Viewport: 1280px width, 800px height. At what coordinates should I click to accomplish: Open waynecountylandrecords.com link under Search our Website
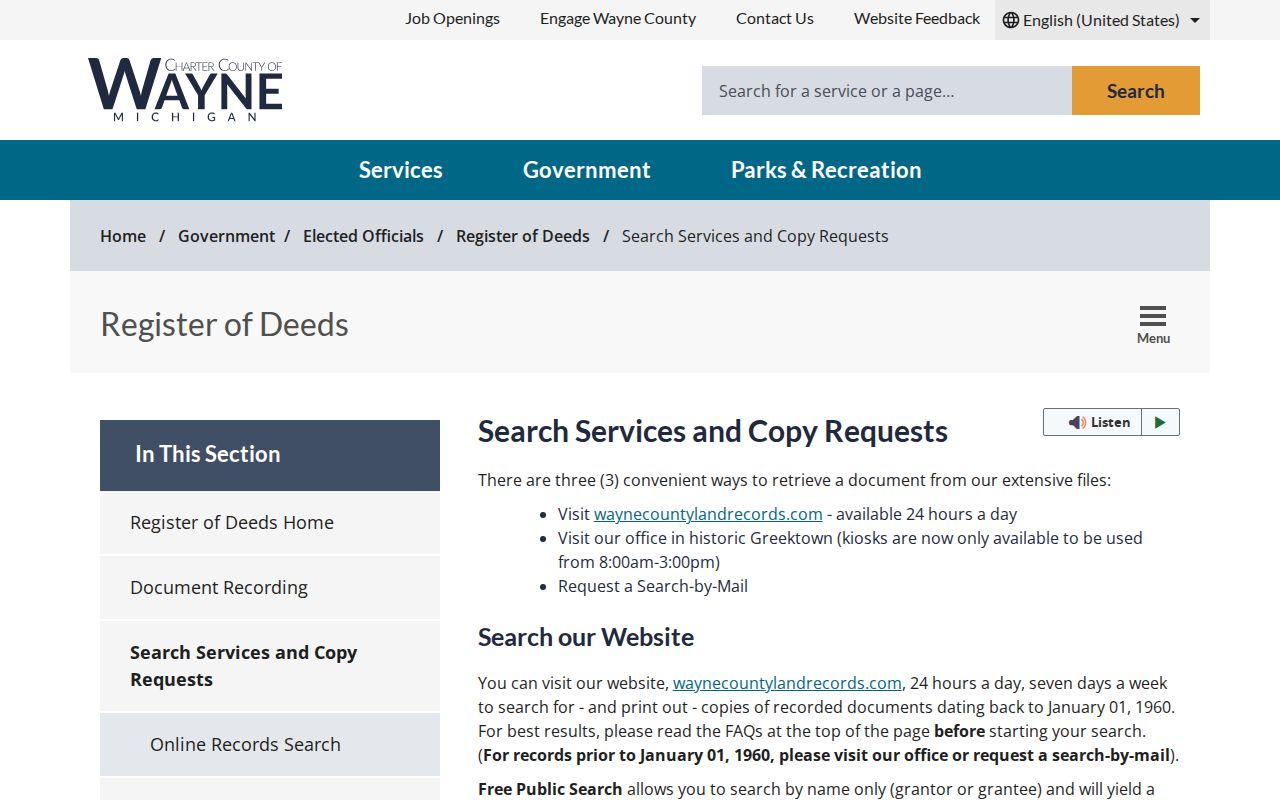[x=787, y=683]
